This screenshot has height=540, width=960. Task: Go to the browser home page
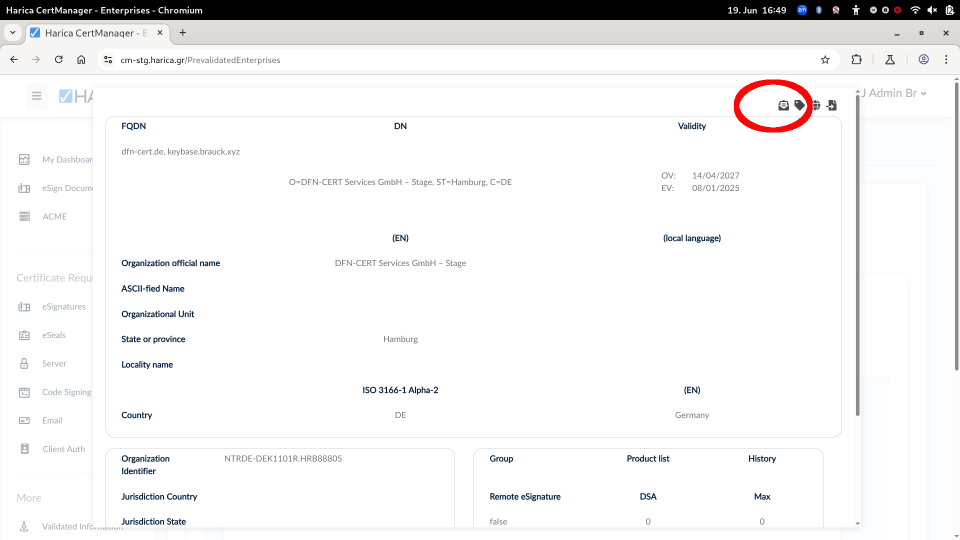click(81, 59)
